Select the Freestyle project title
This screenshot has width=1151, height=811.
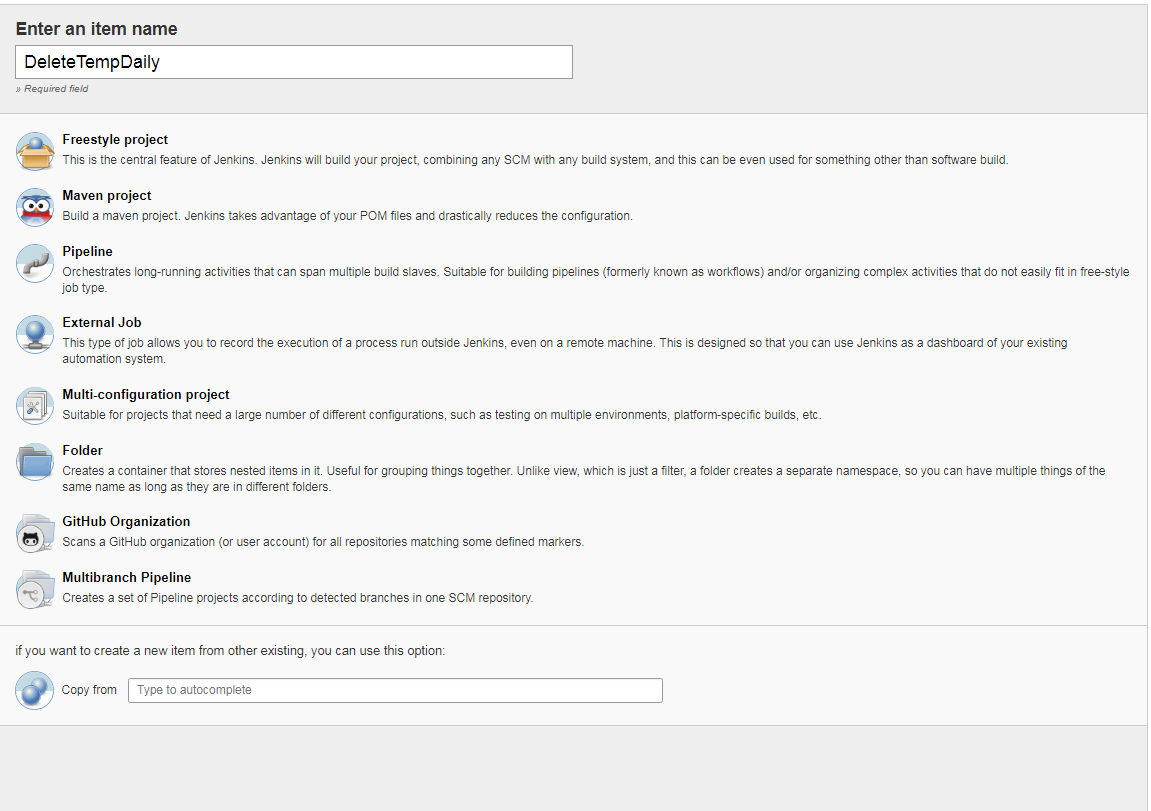coord(115,139)
